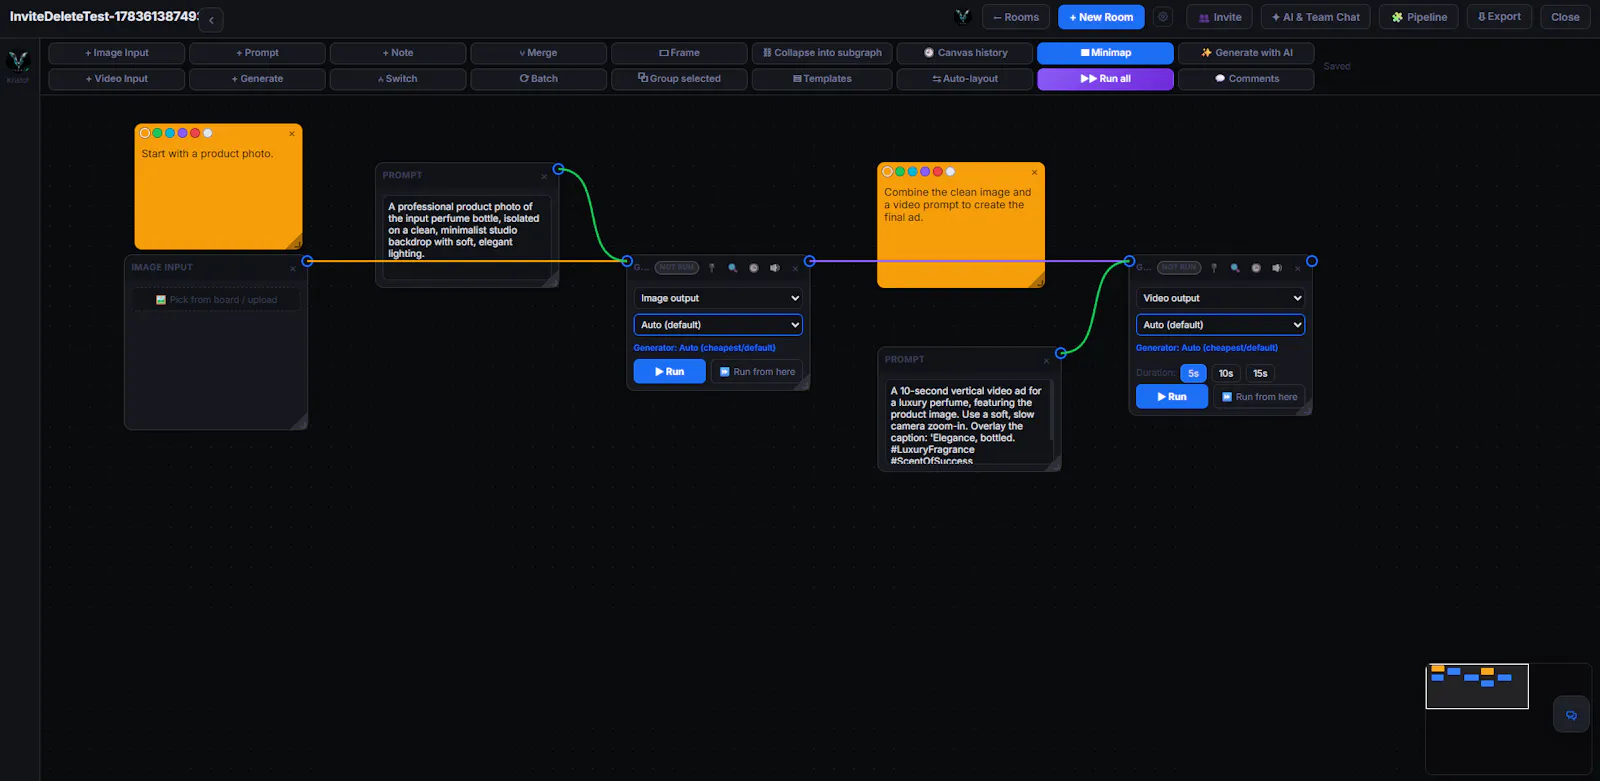Click the clock icon on the Image output node
Screen dimensions: 1600x781
pyautogui.click(x=754, y=268)
